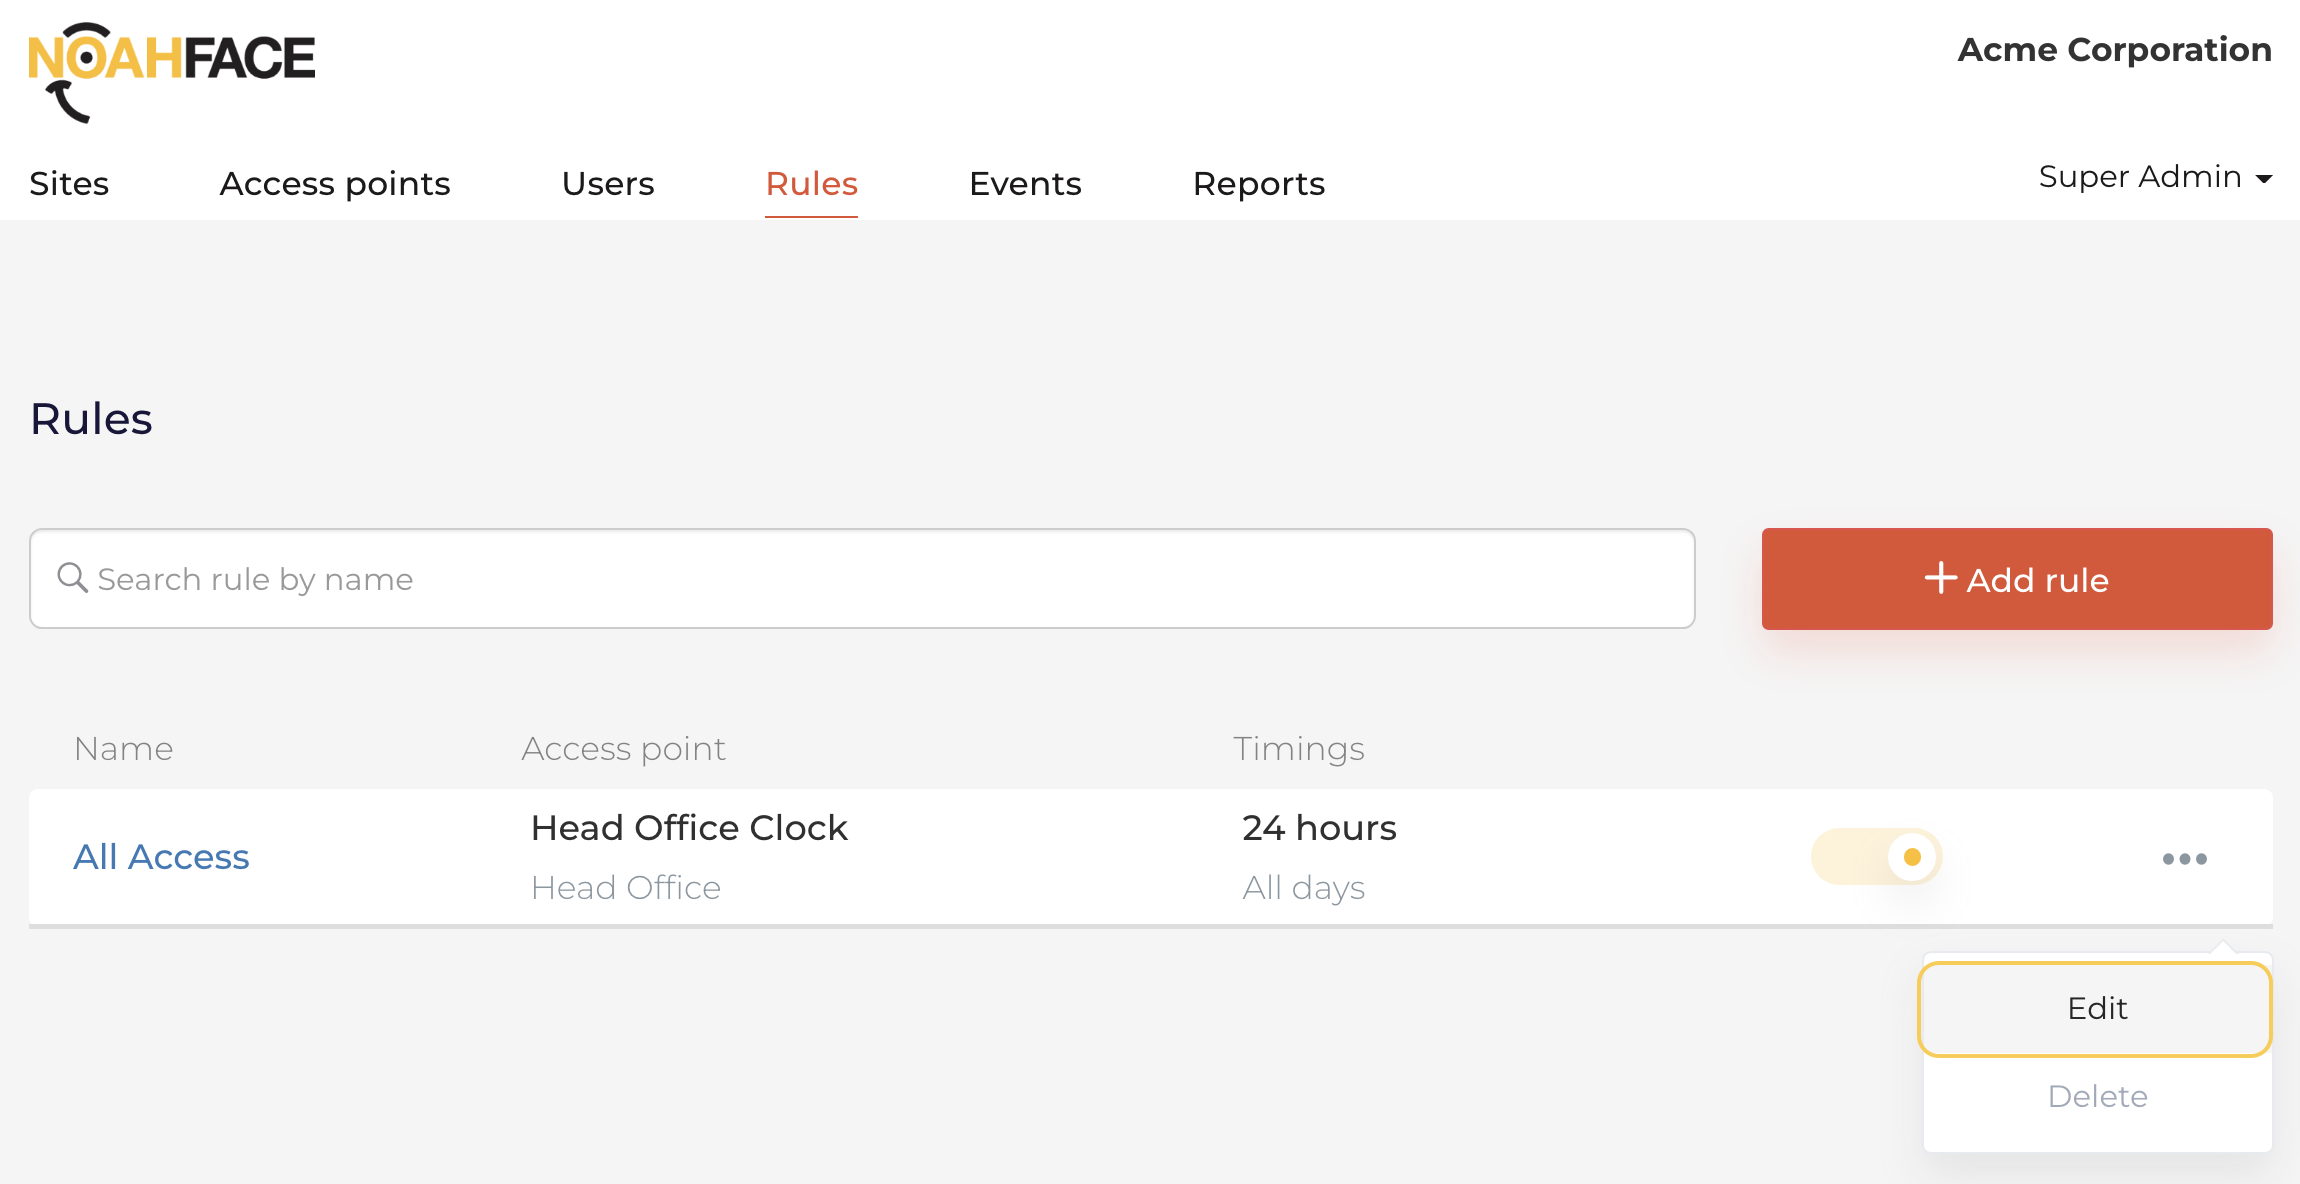
Task: Open the Events tab
Action: (1025, 184)
